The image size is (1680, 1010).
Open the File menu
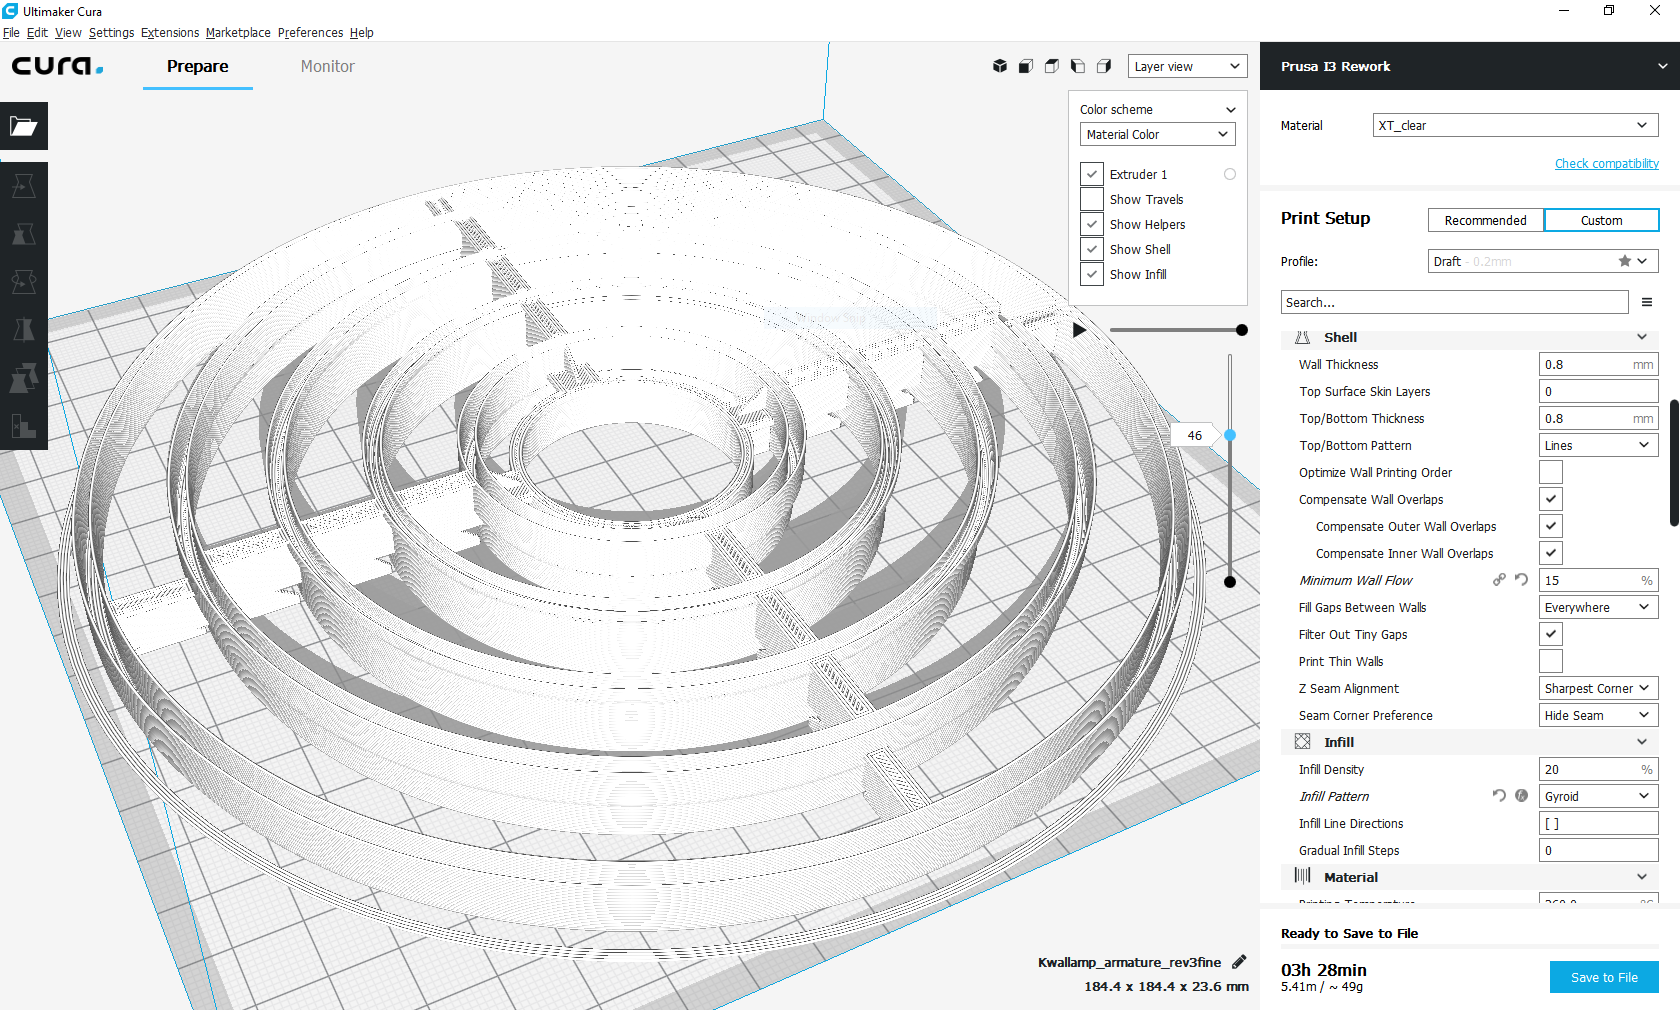point(11,33)
